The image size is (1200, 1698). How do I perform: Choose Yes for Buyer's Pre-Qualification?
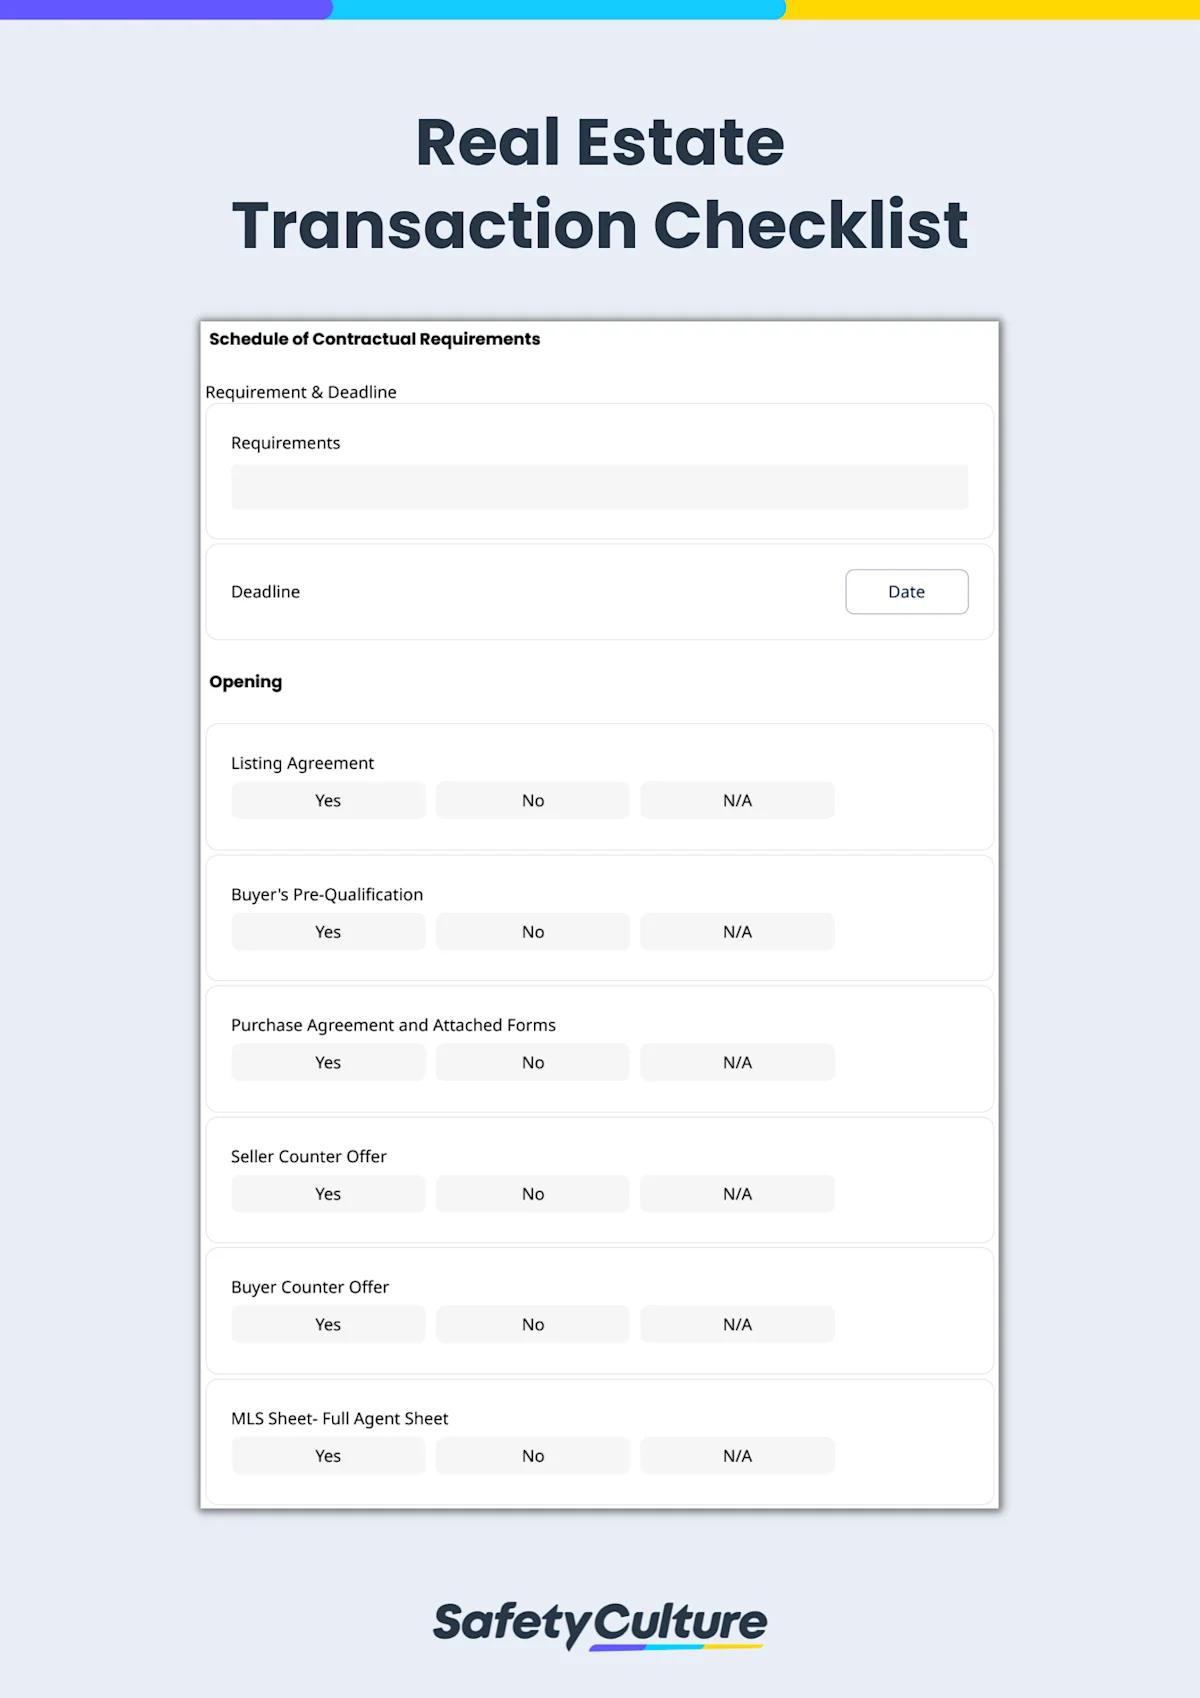(328, 932)
